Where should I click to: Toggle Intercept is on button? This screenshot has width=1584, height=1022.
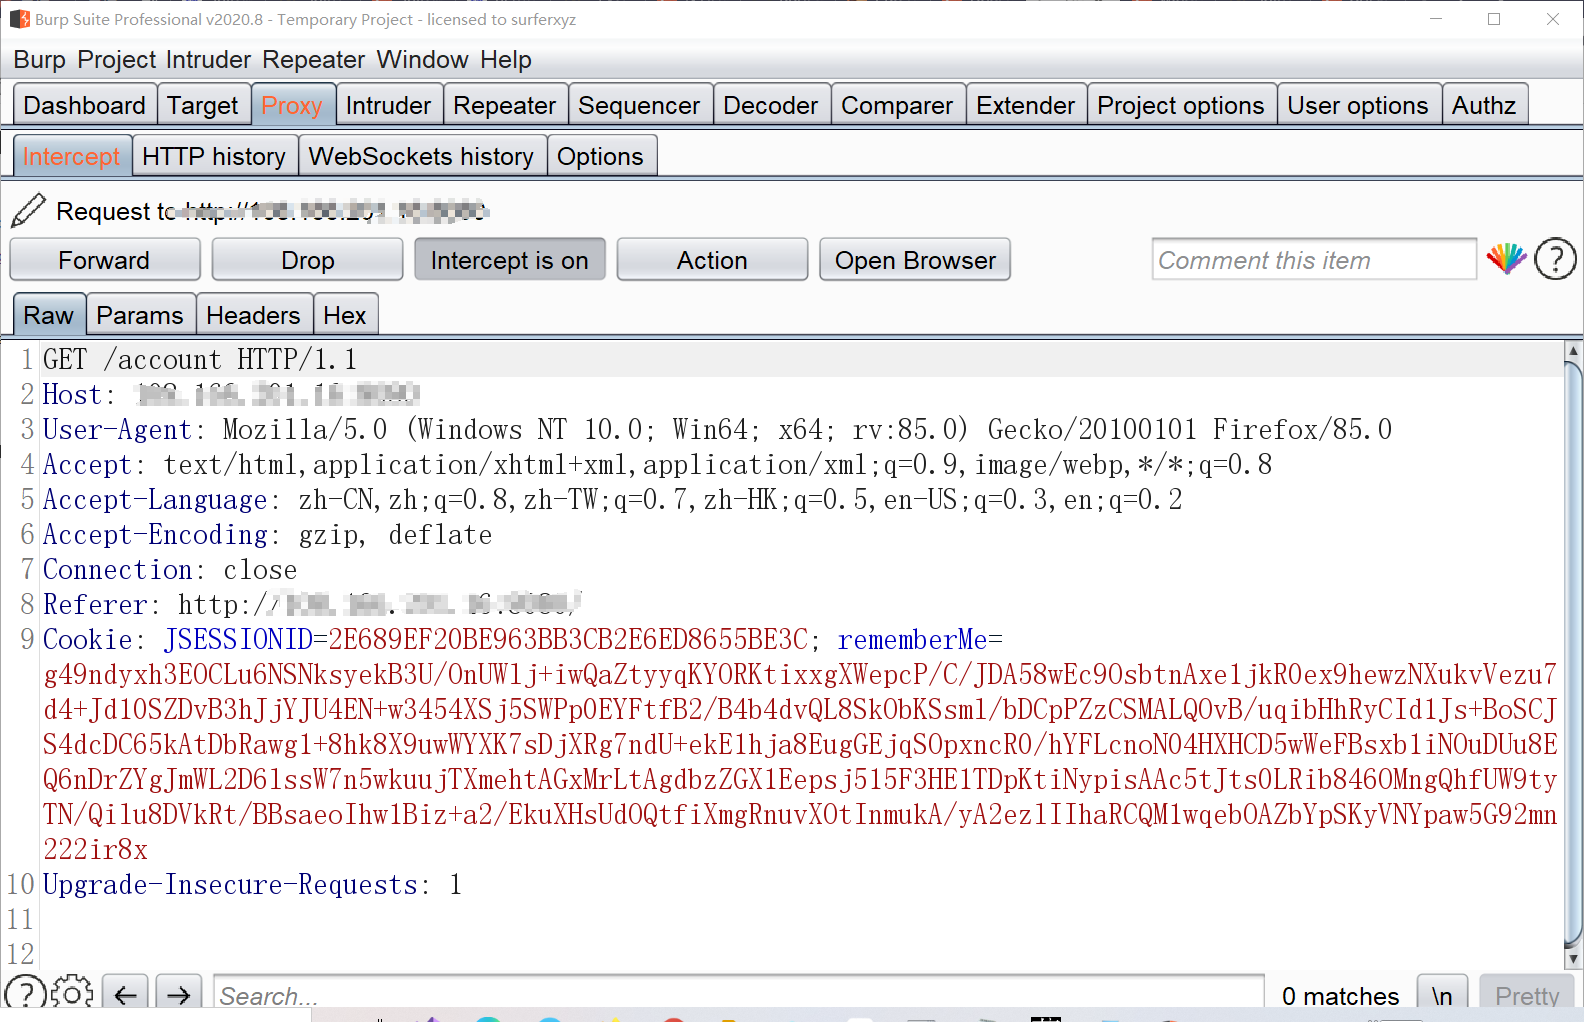click(x=510, y=260)
